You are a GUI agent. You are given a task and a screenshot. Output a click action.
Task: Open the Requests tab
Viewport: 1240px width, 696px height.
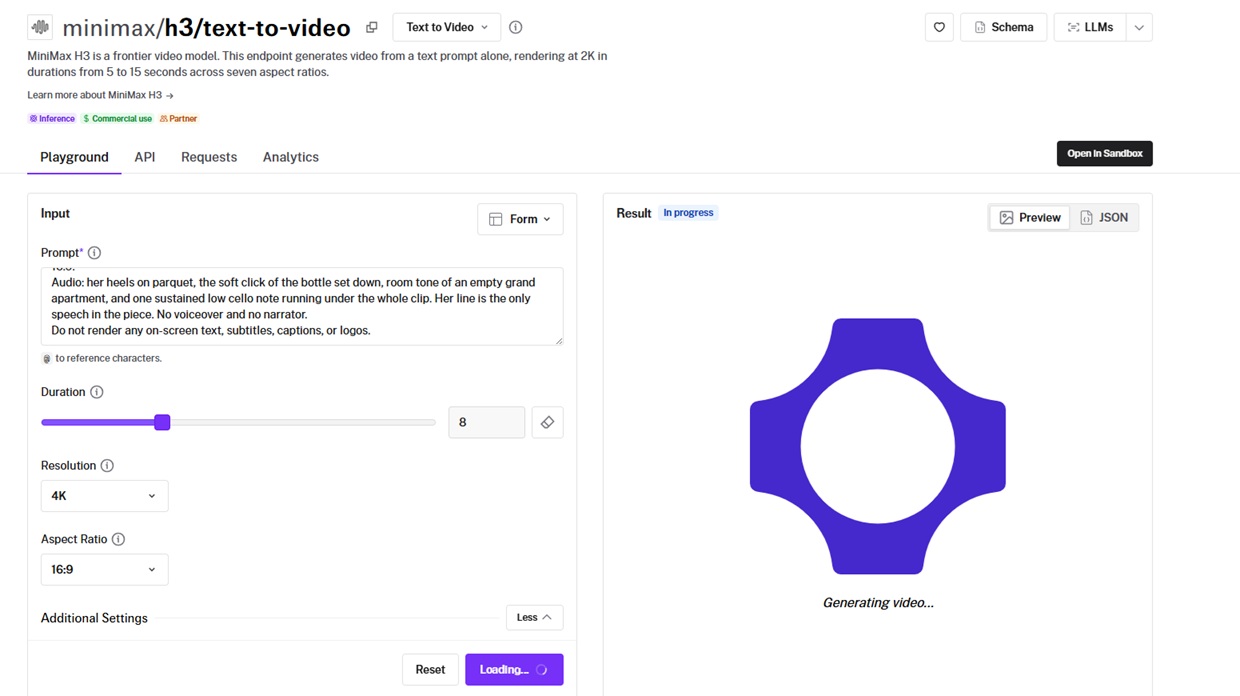click(209, 157)
